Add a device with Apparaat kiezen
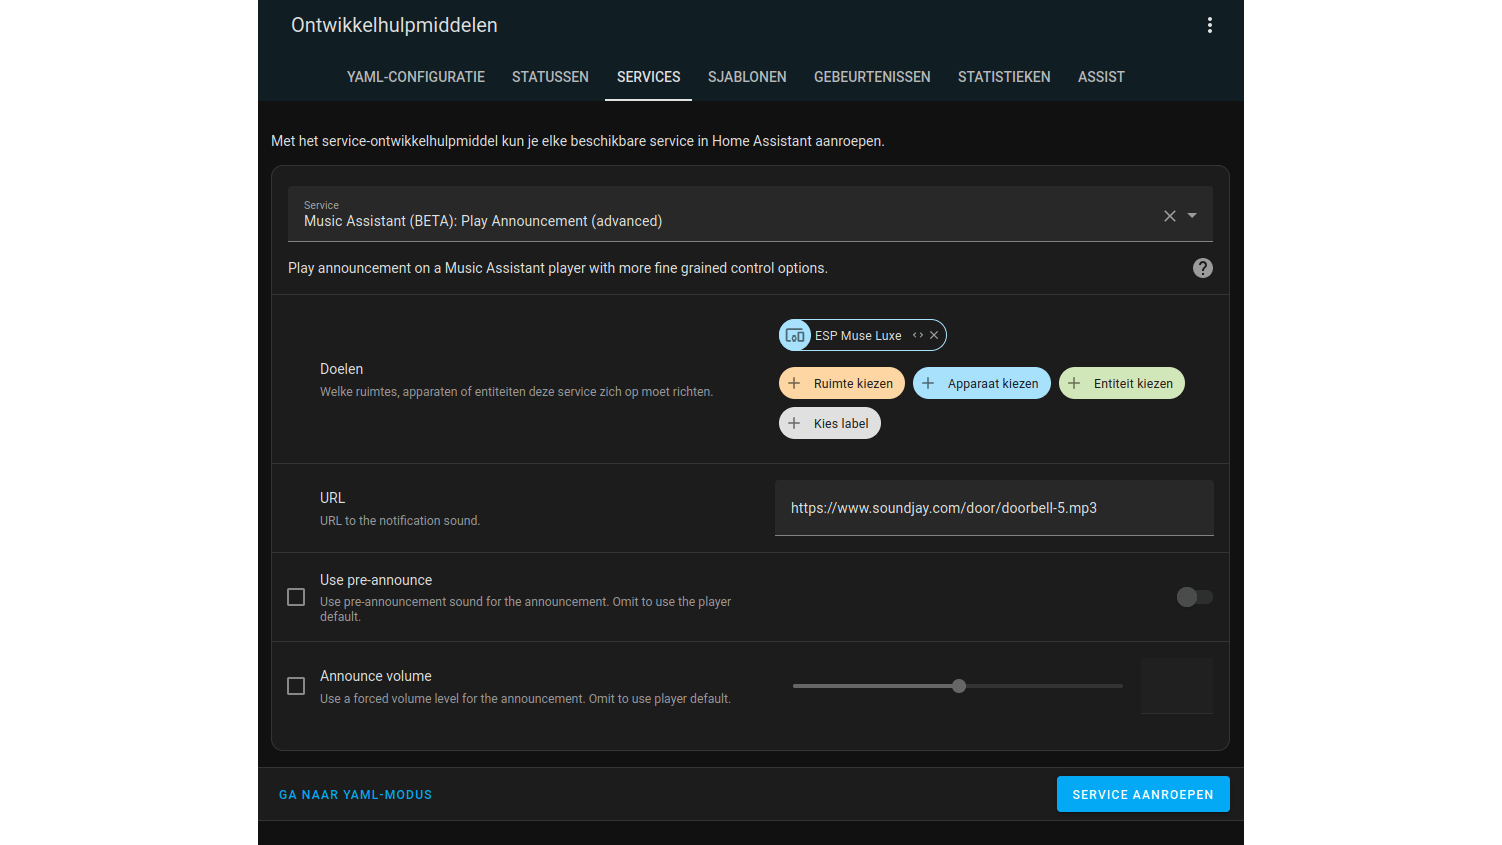This screenshot has width=1502, height=845. [981, 383]
